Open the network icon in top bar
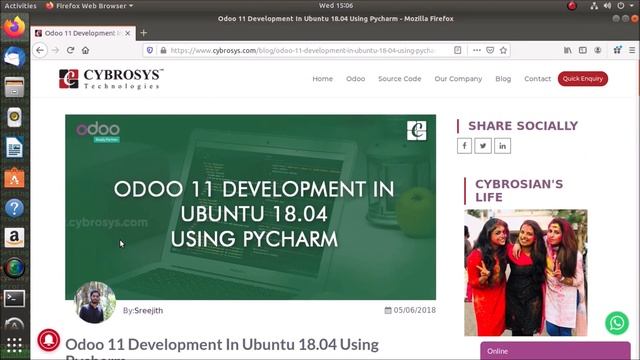 click(x=594, y=6)
